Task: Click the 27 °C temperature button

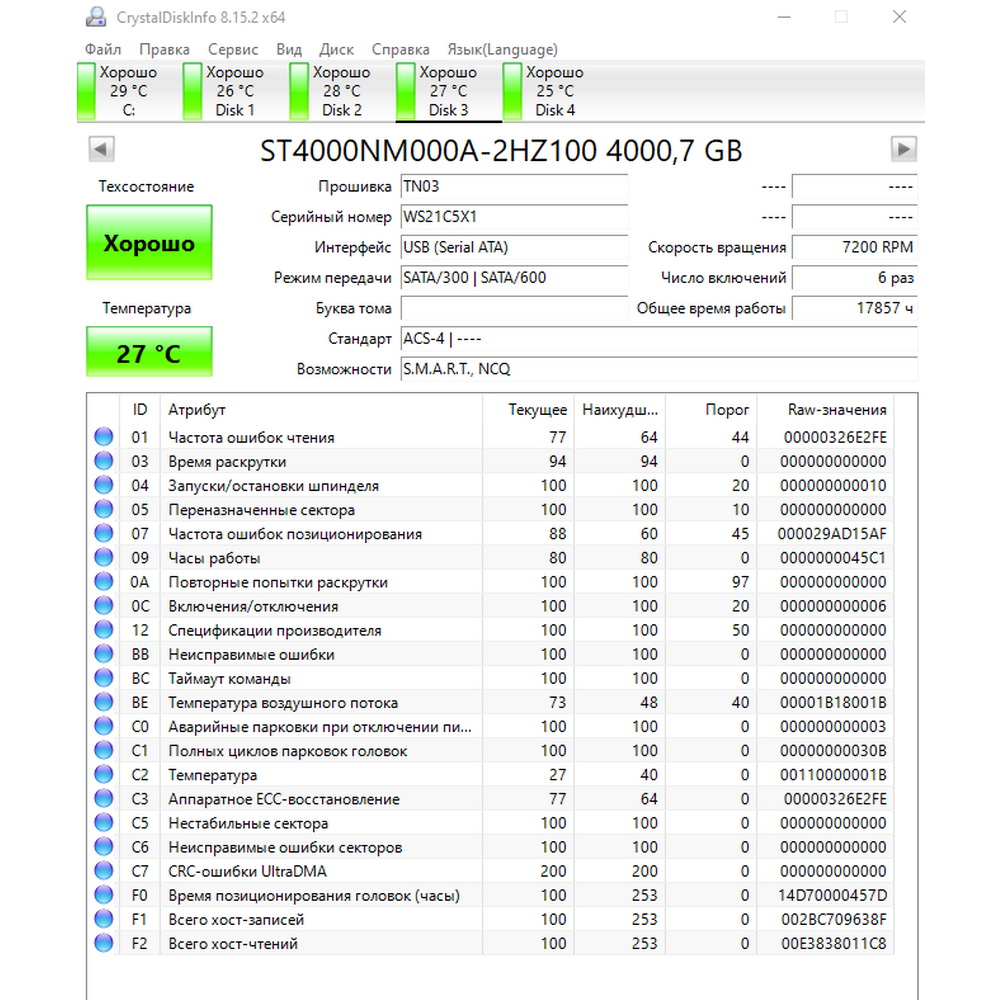Action: pyautogui.click(x=149, y=352)
